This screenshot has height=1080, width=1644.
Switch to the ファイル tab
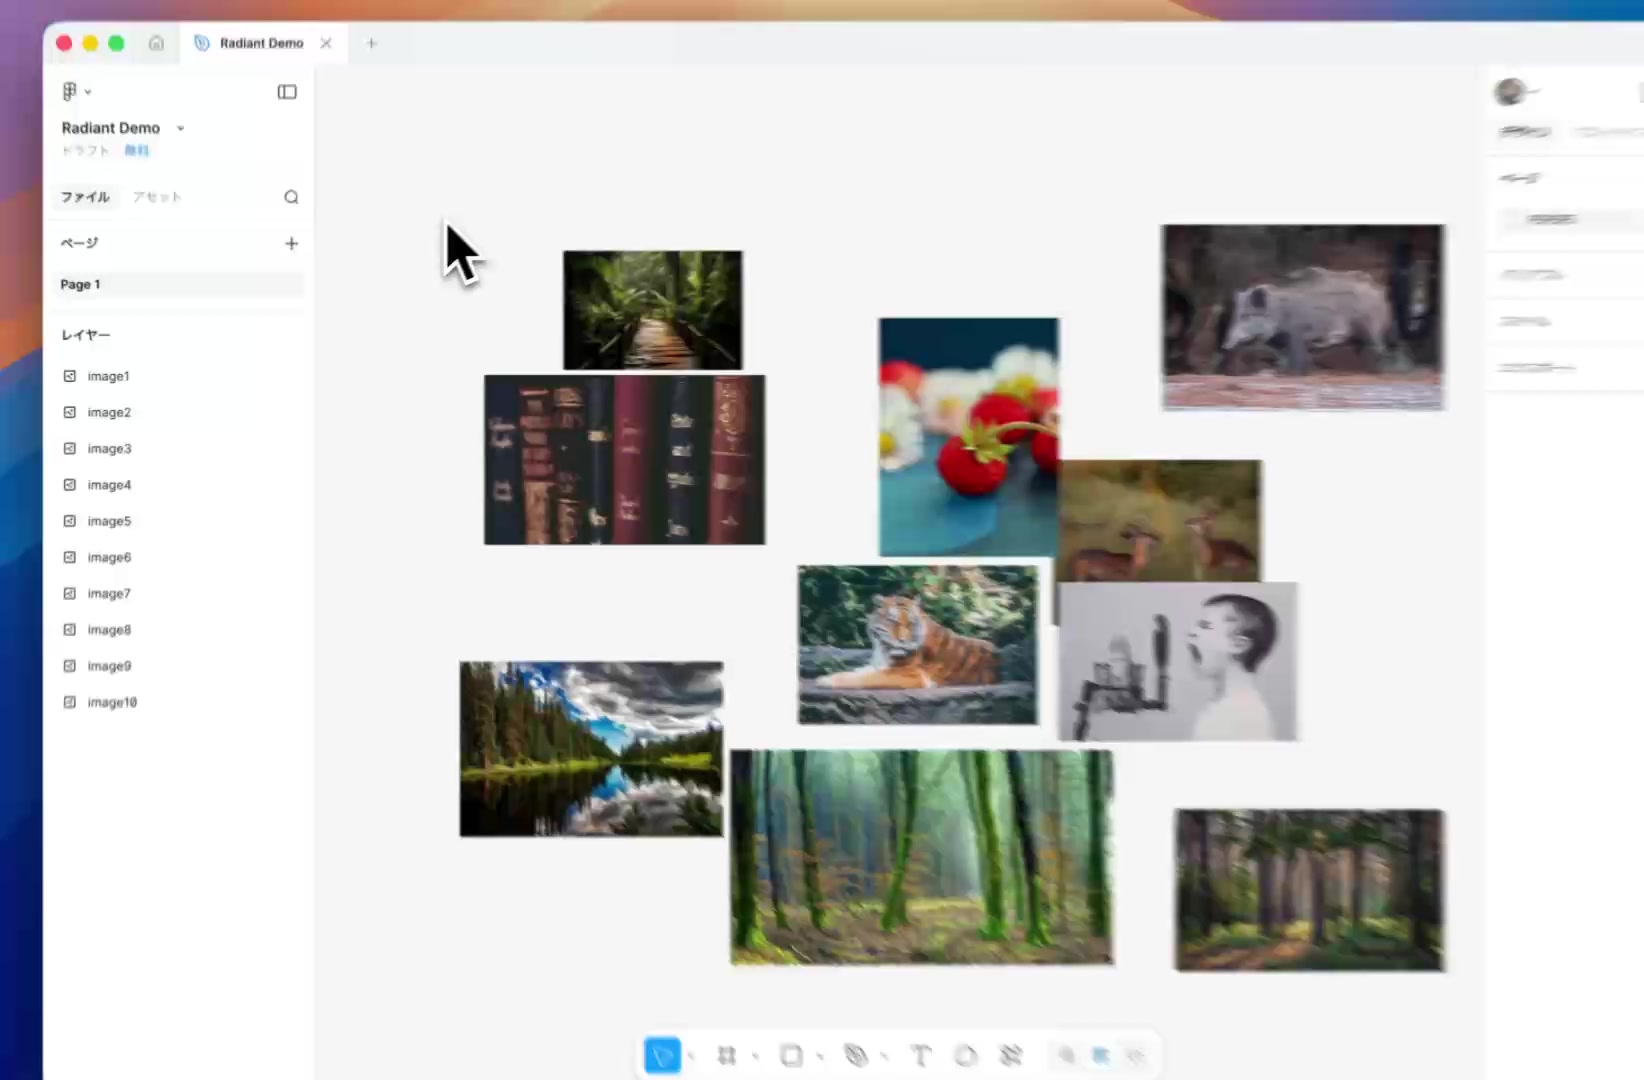point(85,197)
